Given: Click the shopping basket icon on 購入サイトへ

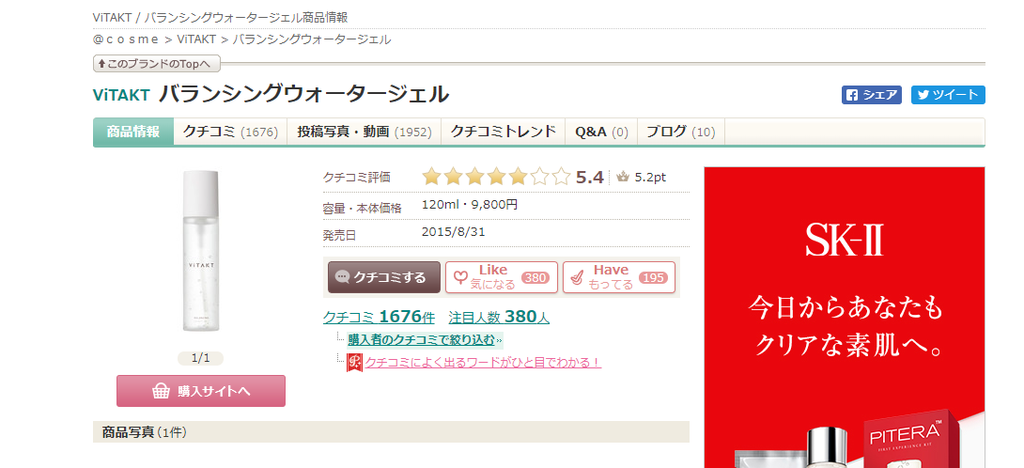Looking at the screenshot, I should 161,391.
